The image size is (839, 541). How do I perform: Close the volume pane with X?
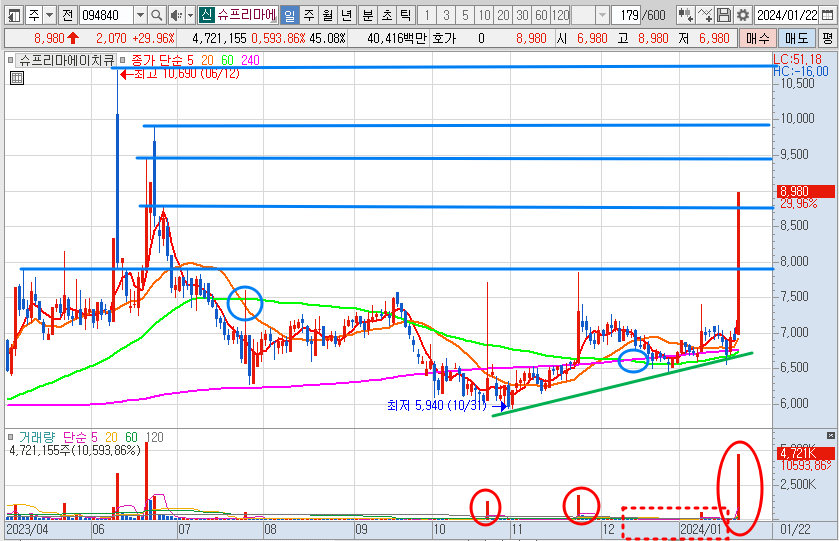(830, 436)
